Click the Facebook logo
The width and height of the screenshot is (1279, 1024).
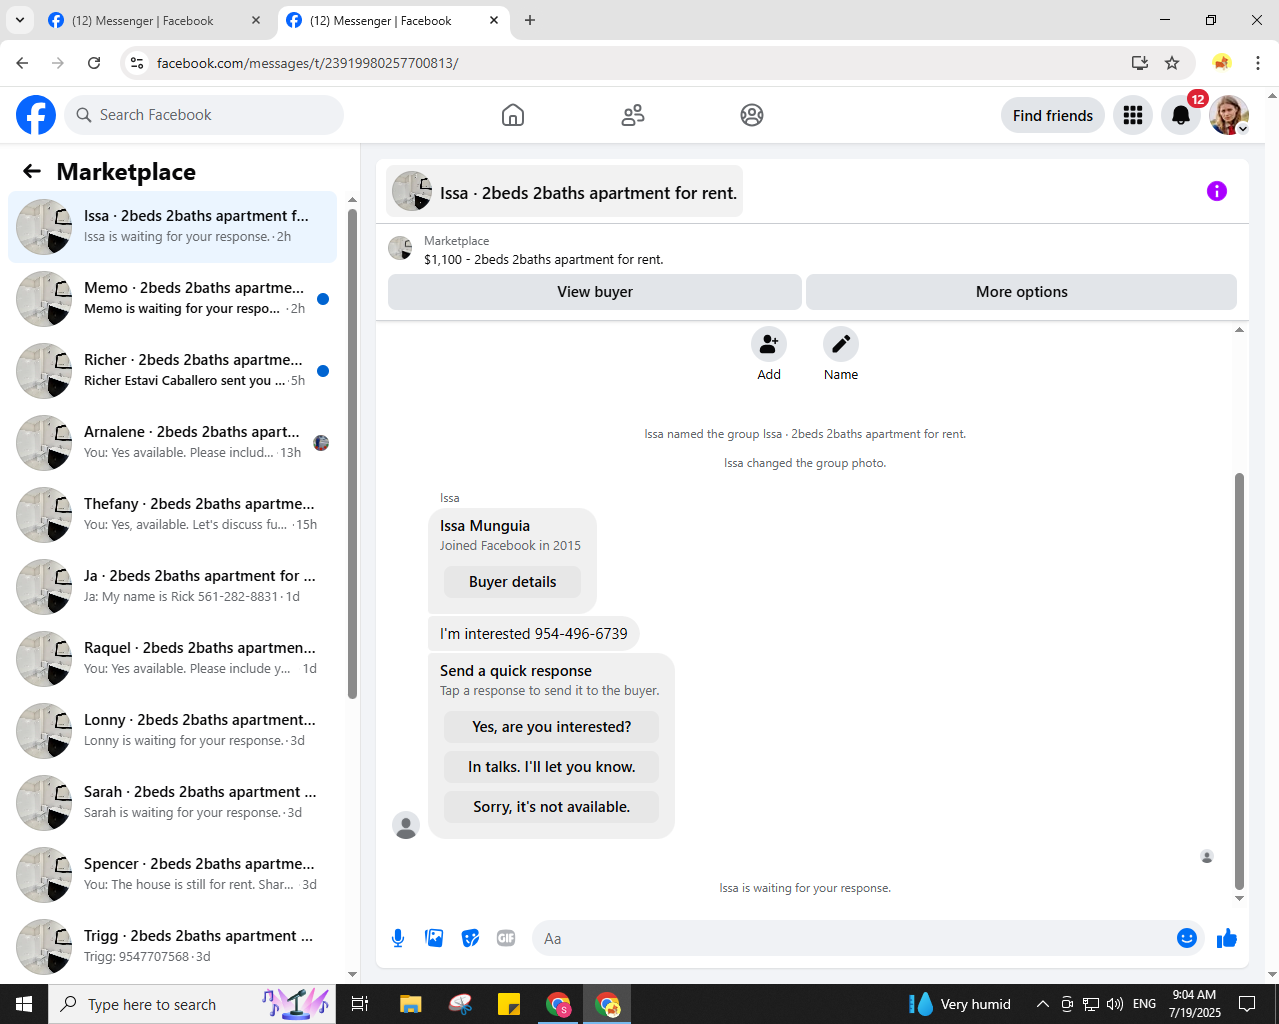[36, 115]
